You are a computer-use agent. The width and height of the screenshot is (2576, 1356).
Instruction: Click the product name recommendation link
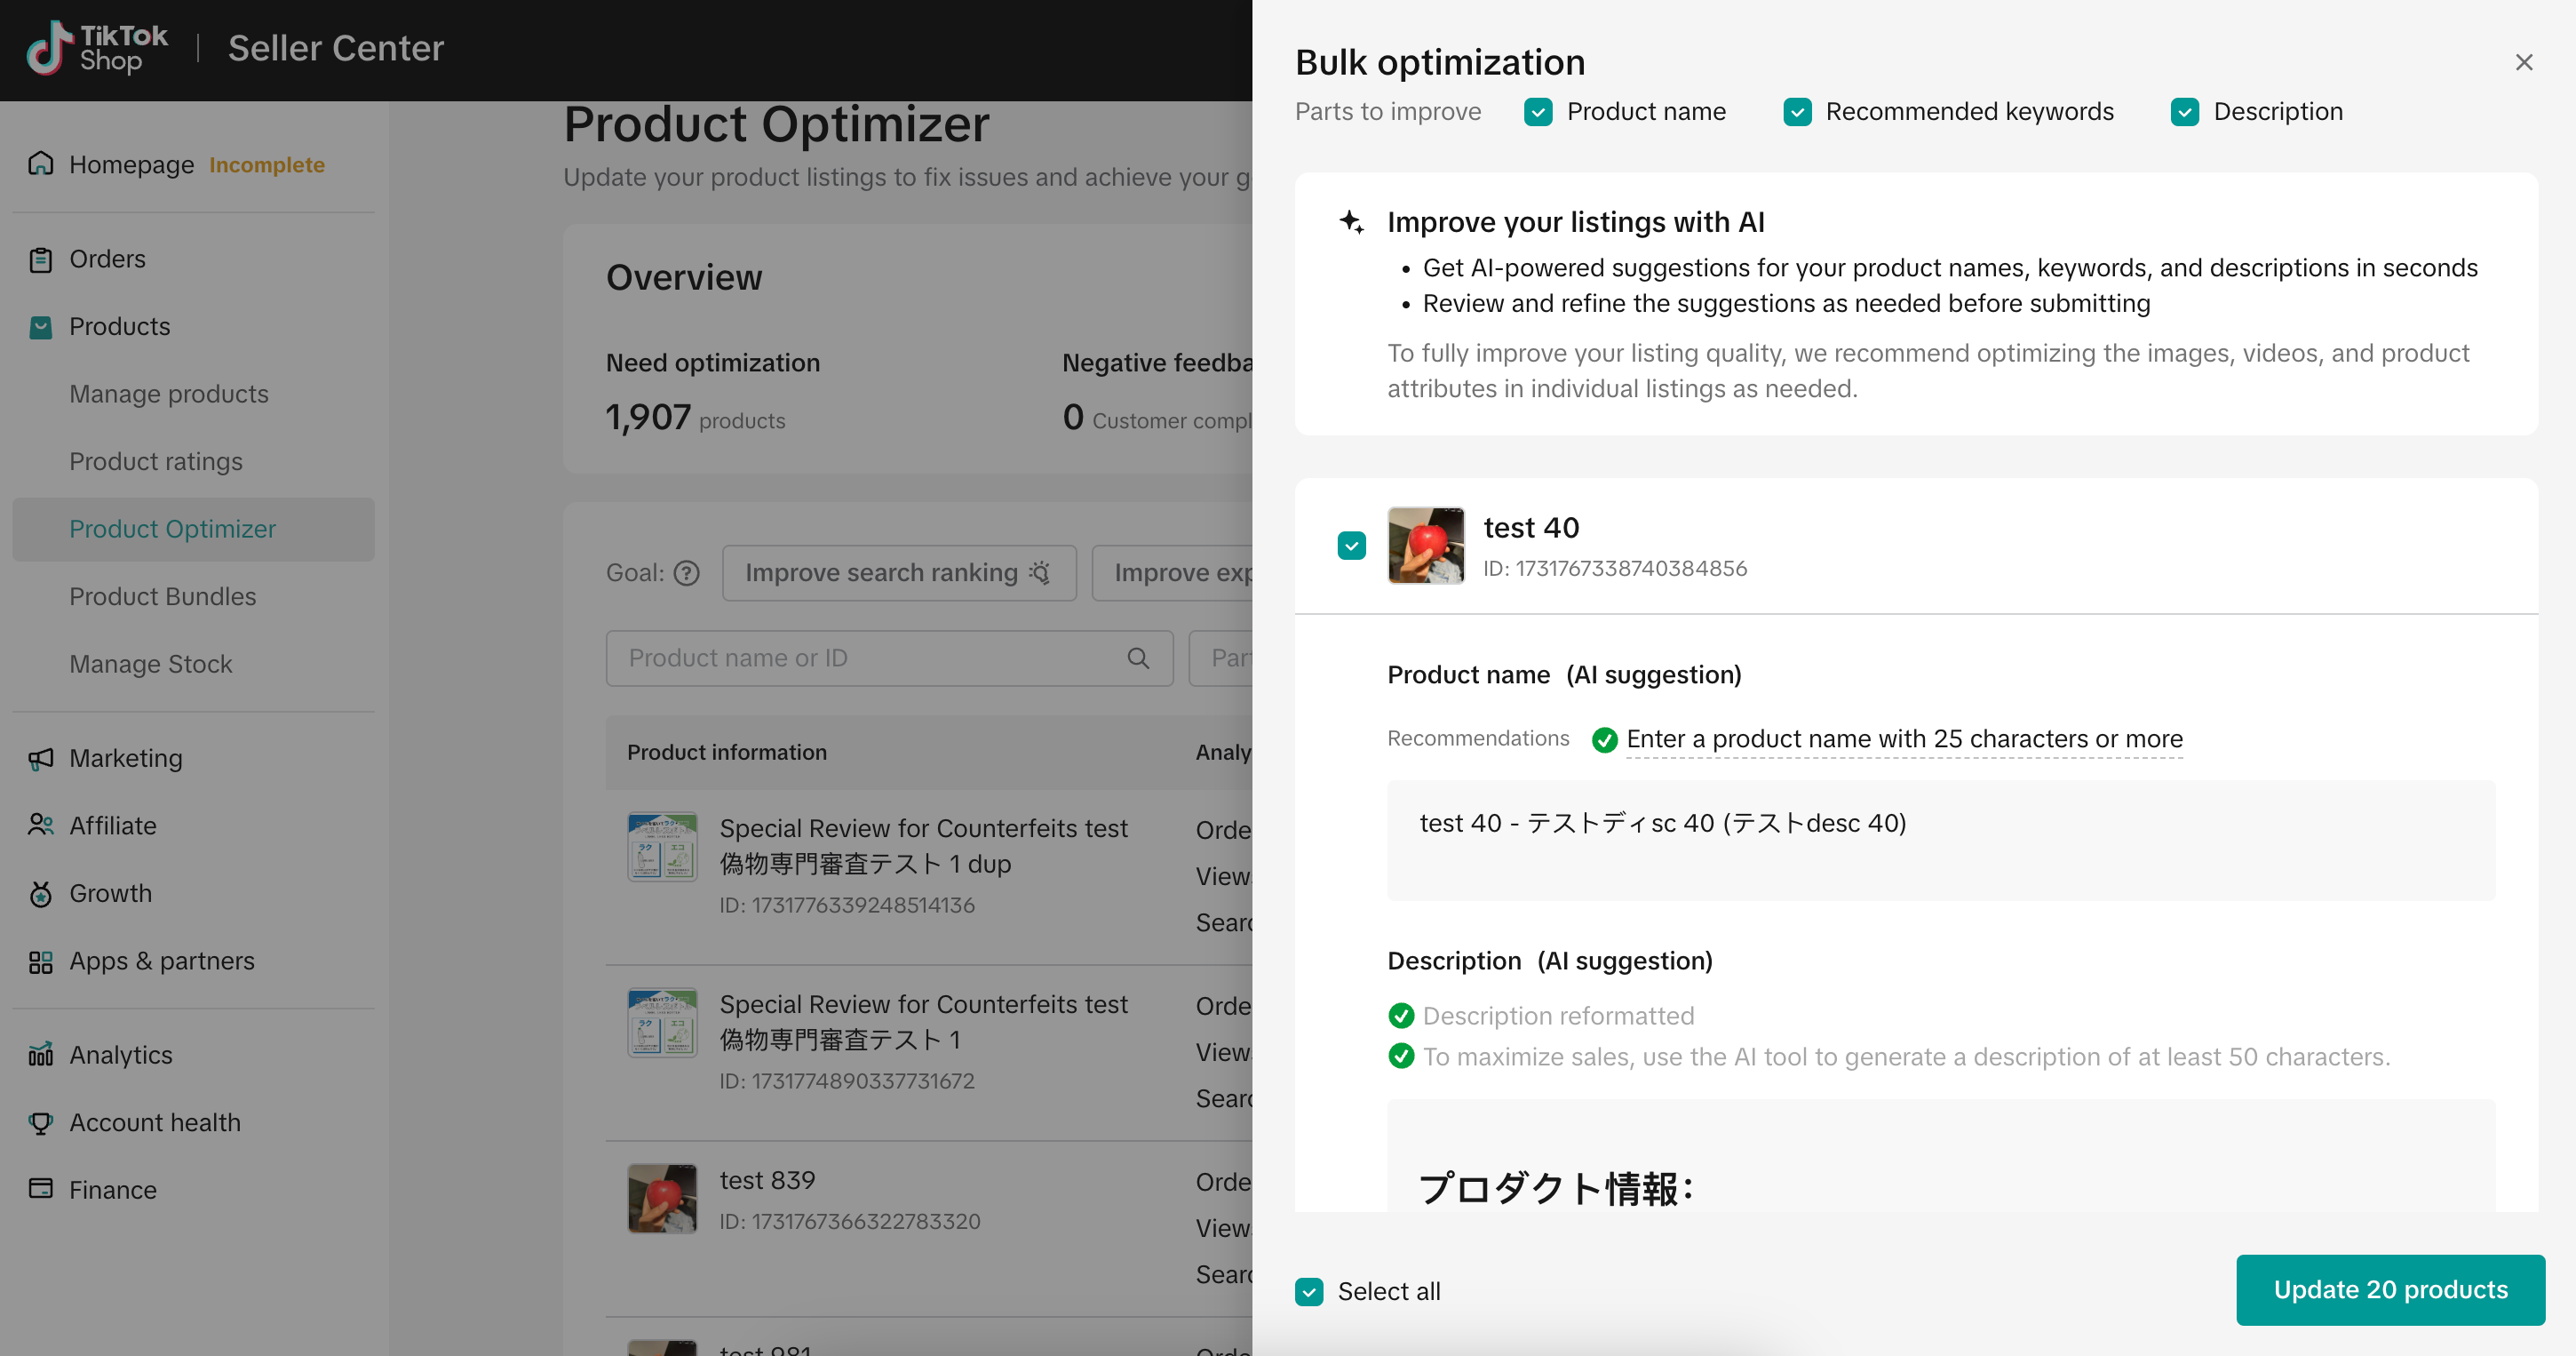click(1904, 739)
